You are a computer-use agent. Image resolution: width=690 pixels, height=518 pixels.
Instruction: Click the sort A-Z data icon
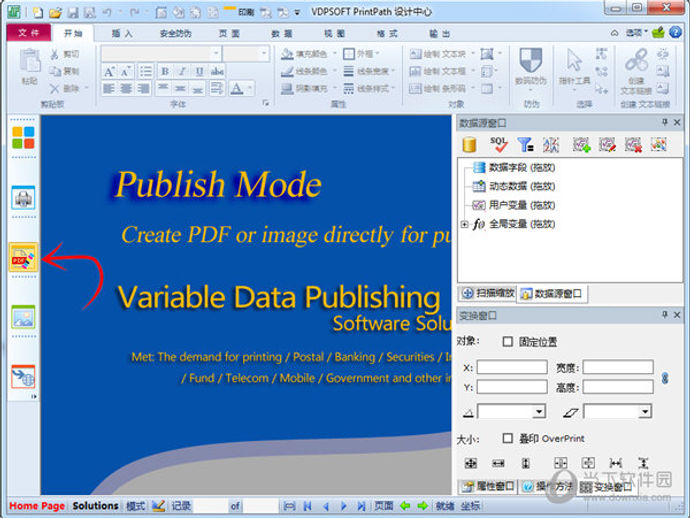[x=551, y=144]
